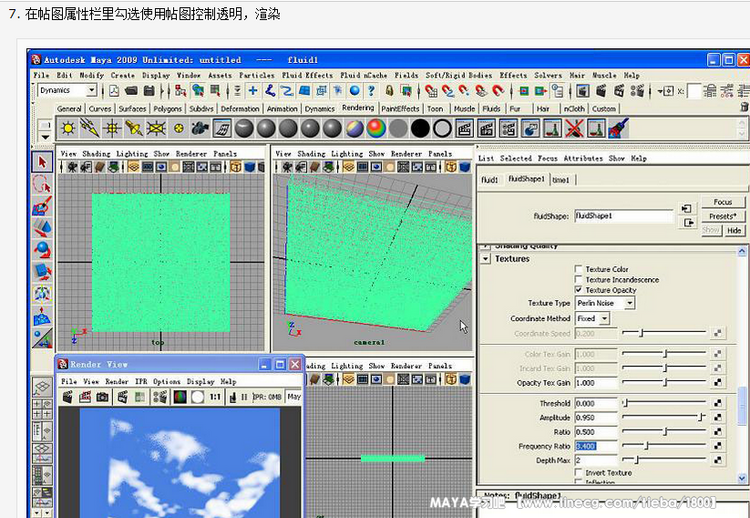The width and height of the screenshot is (750, 518).
Task: Save scene using floppy disk icon
Action: 149,90
